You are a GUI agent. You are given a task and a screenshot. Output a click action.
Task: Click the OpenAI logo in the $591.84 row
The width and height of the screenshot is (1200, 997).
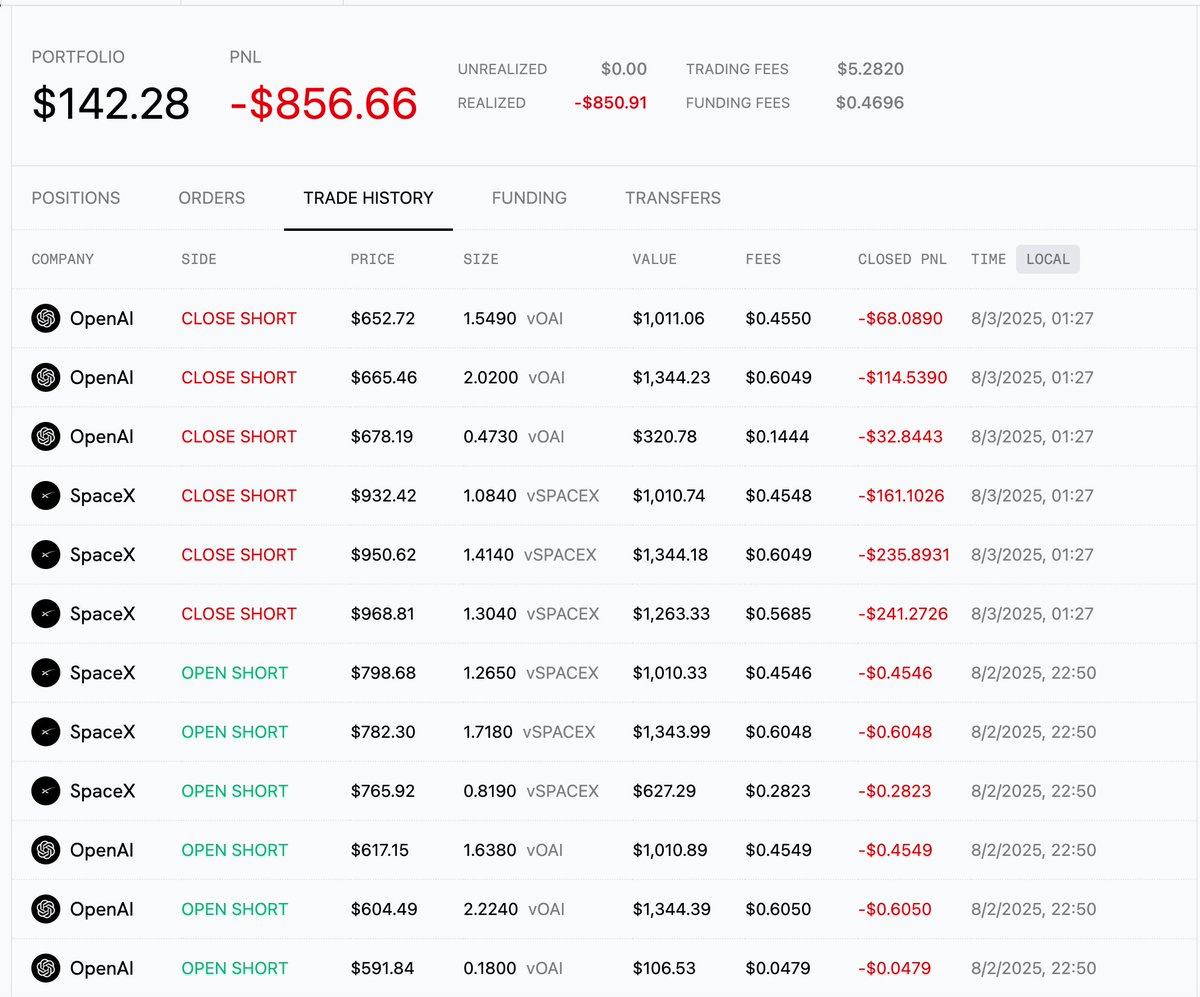pyautogui.click(x=46, y=968)
